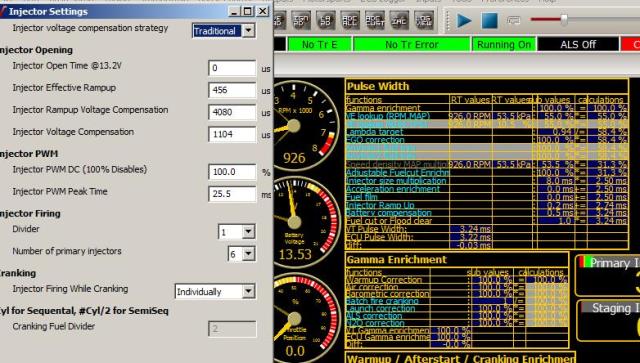Screen dimensions: 640x363
Task: Click the 'Staging' injector panel
Action: [608, 321]
